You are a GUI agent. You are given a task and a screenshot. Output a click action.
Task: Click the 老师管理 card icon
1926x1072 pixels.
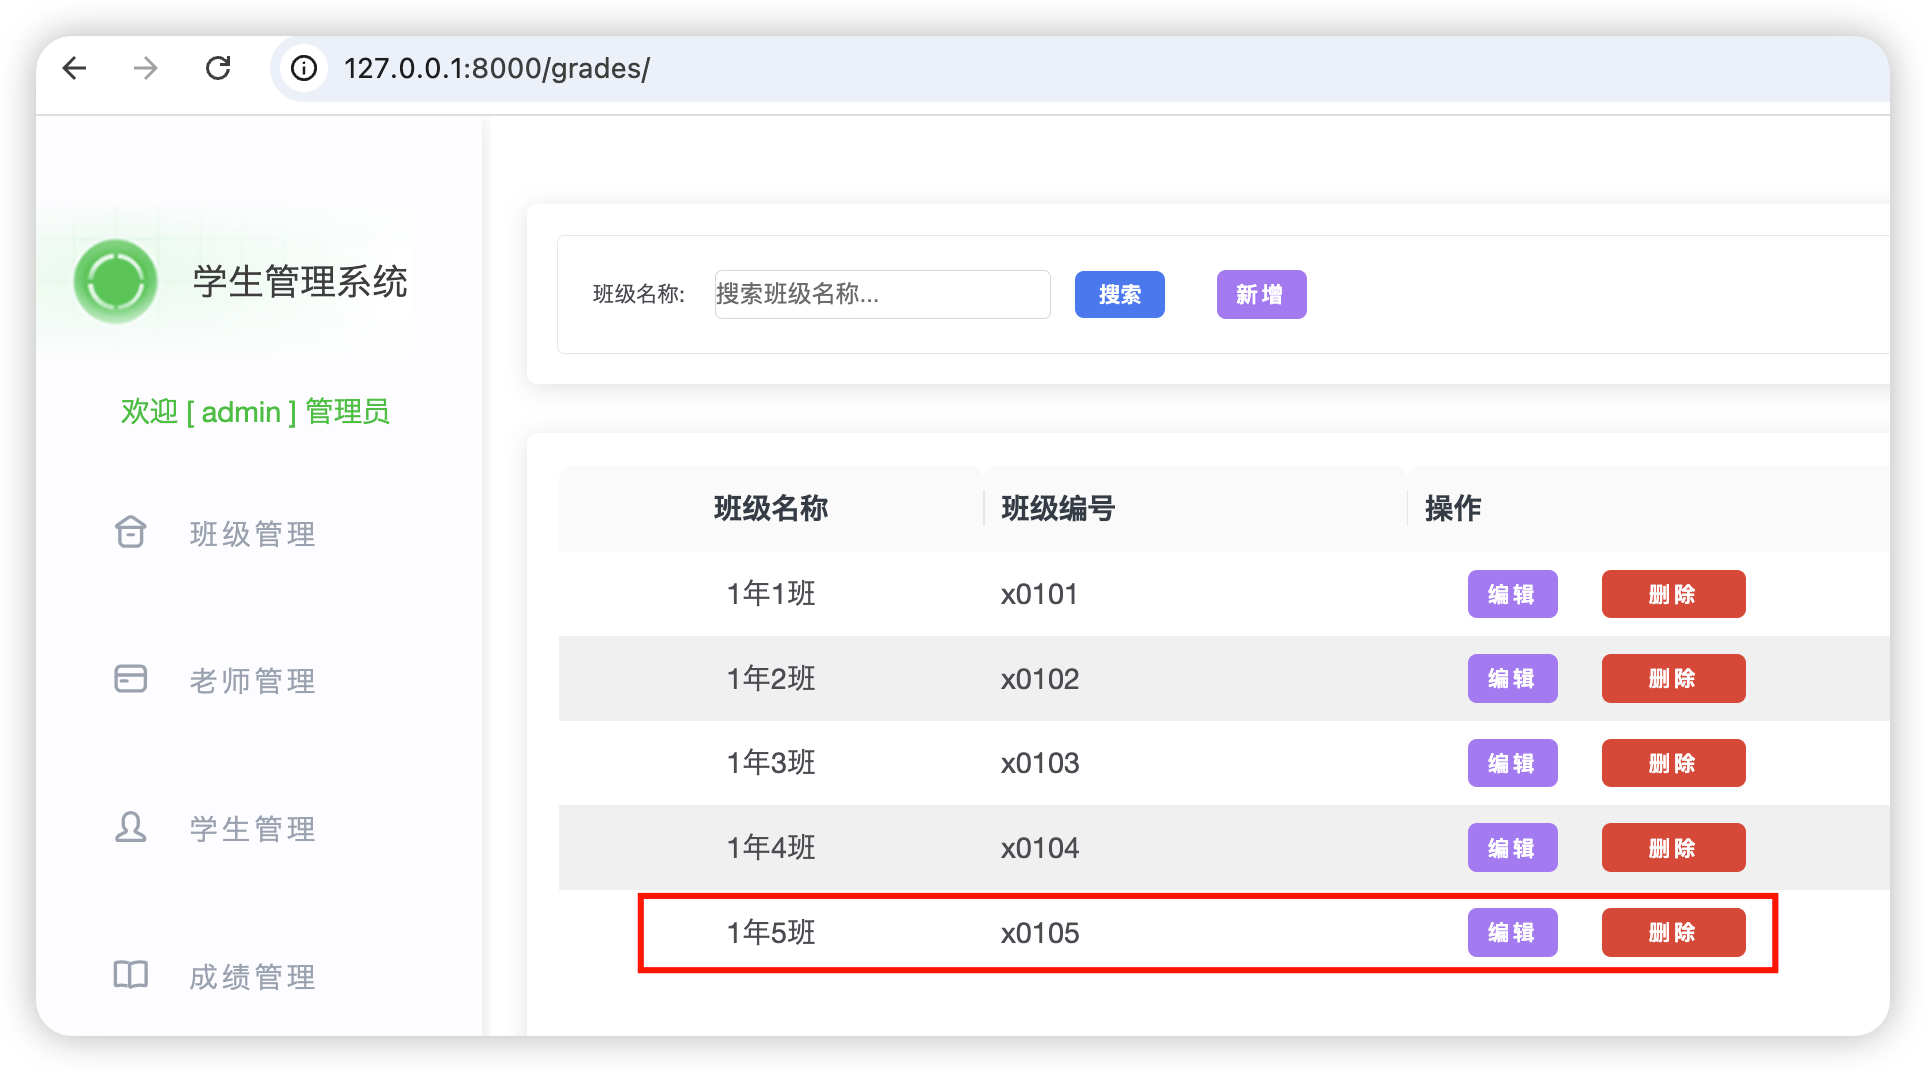(131, 679)
